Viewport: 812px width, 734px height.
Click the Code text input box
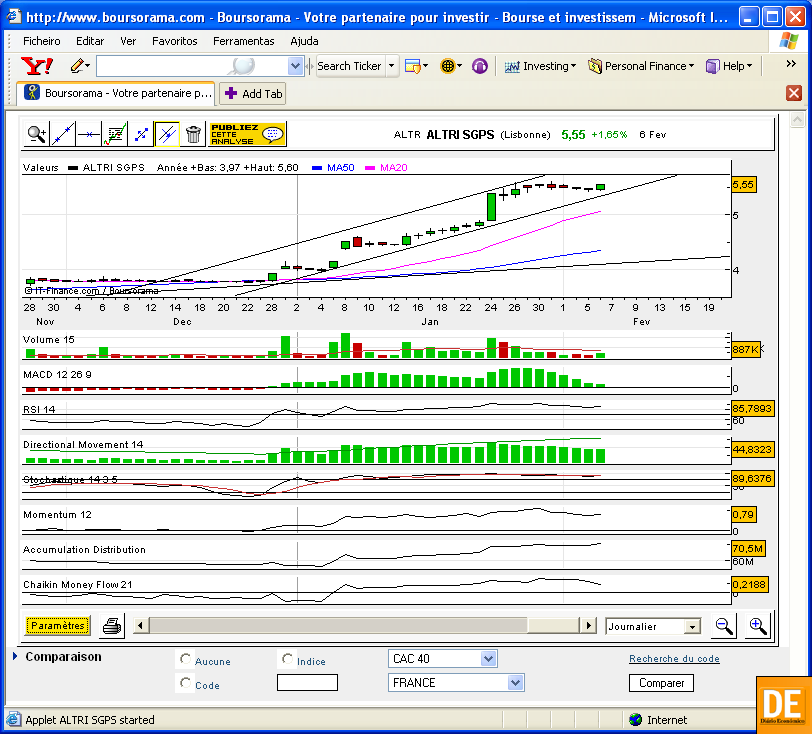307,683
